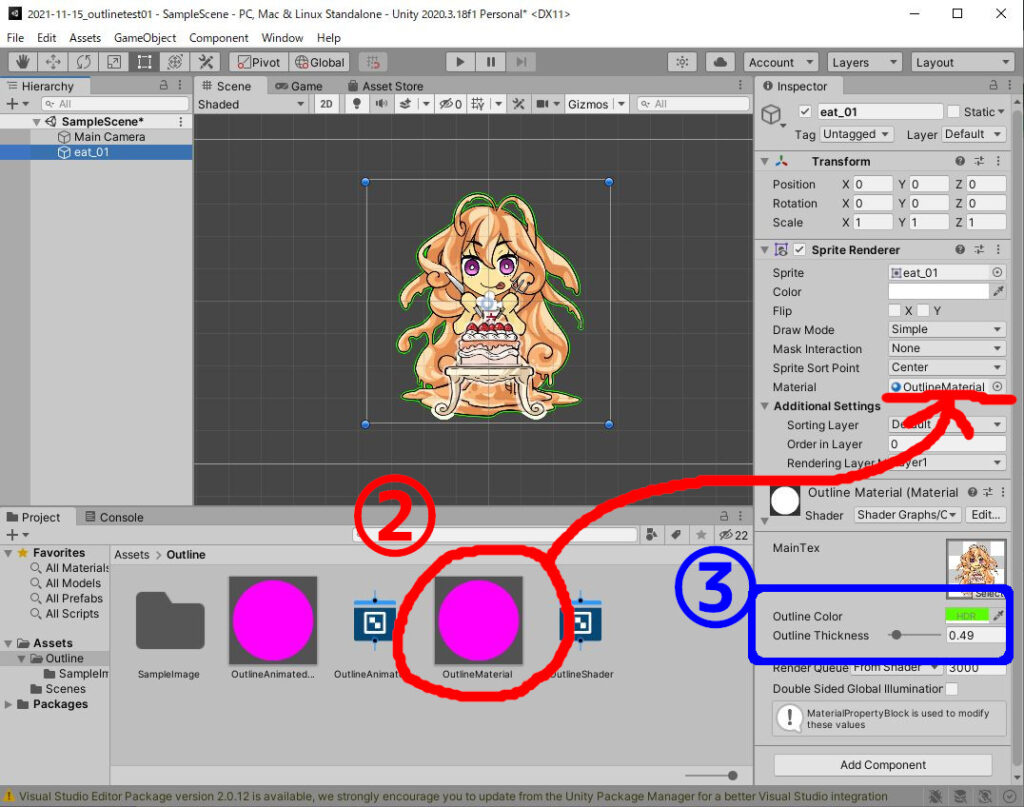Switch to the Game tab
The image size is (1024, 807).
pyautogui.click(x=298, y=86)
